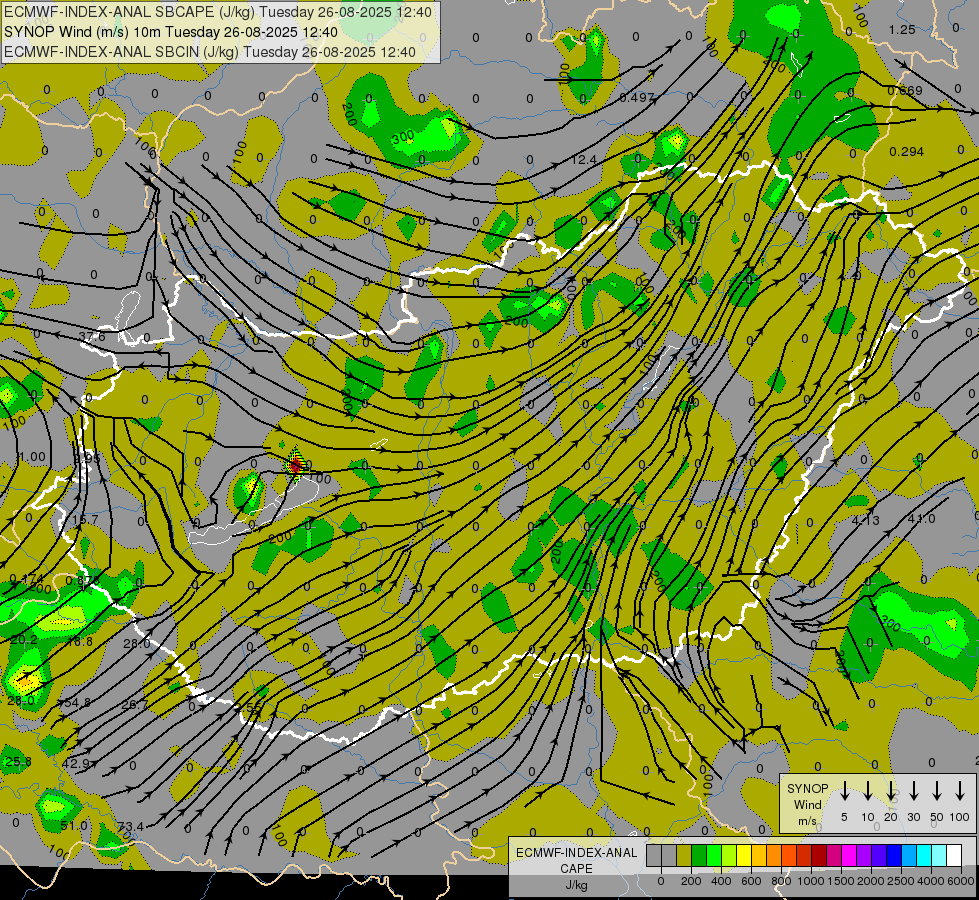This screenshot has width=979, height=900.
Task: Pick the dark red CAPE legend swatch
Action: click(x=819, y=856)
